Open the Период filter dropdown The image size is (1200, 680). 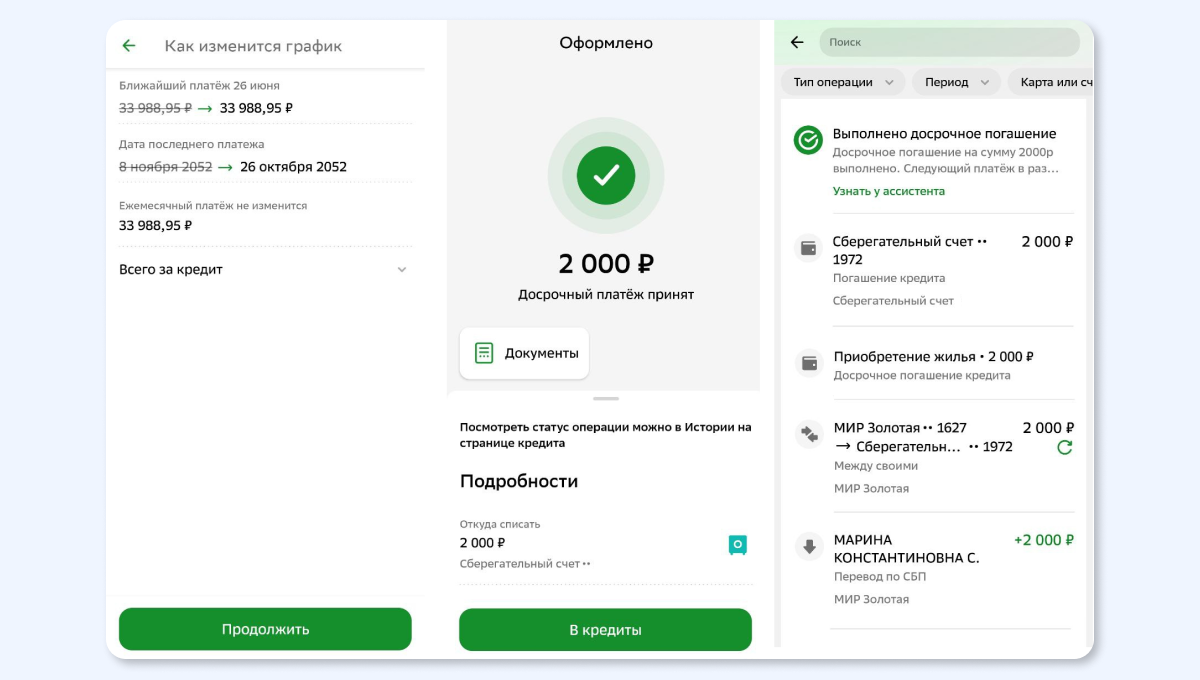pyautogui.click(x=957, y=82)
